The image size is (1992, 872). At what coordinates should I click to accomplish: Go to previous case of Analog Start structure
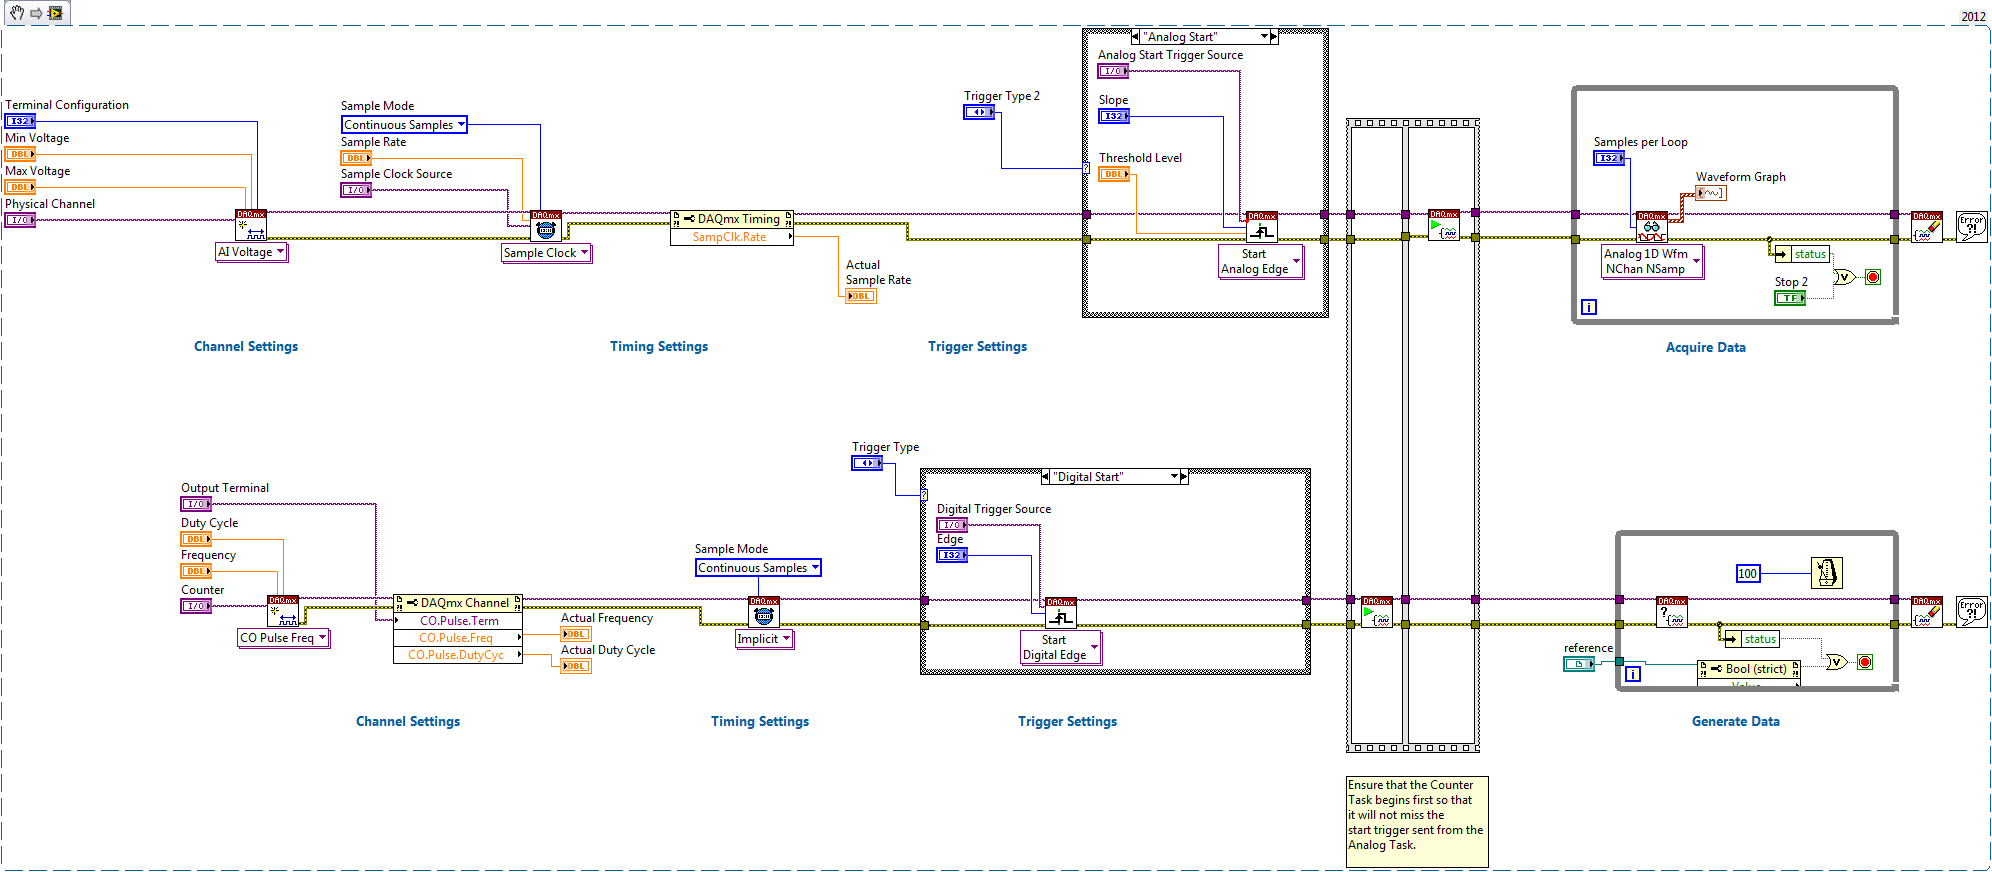coord(1136,37)
